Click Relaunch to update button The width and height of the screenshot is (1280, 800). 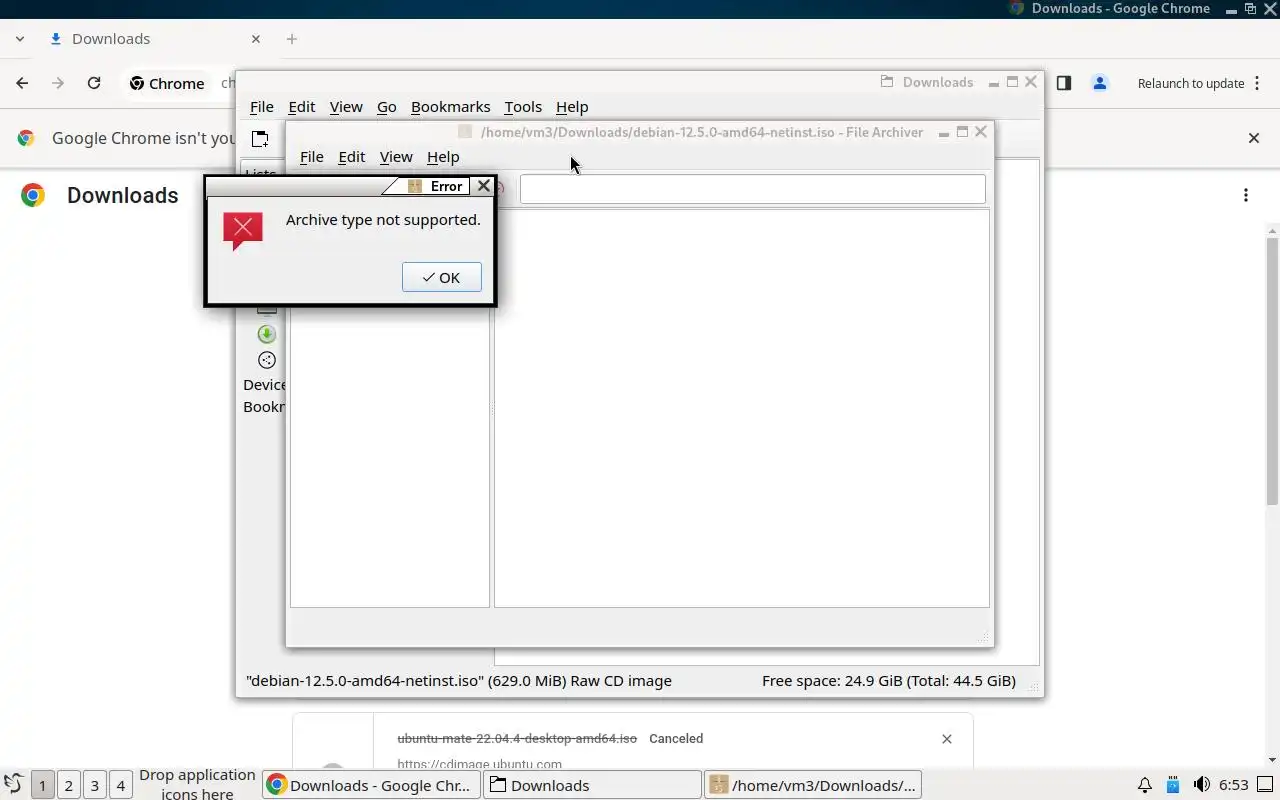(x=1191, y=83)
